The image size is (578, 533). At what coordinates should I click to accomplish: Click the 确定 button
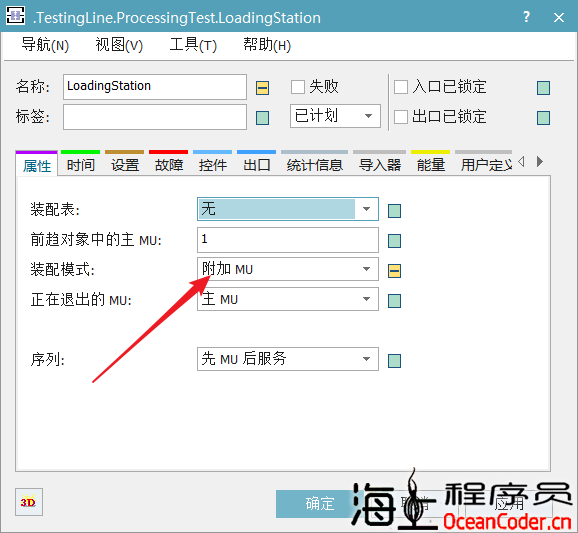point(314,504)
